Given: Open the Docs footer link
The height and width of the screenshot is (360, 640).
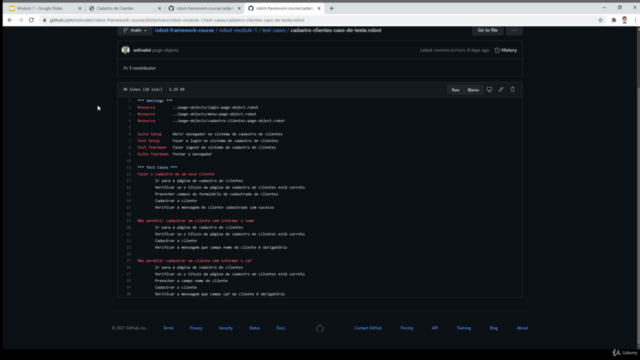Looking at the screenshot, I should [x=281, y=328].
